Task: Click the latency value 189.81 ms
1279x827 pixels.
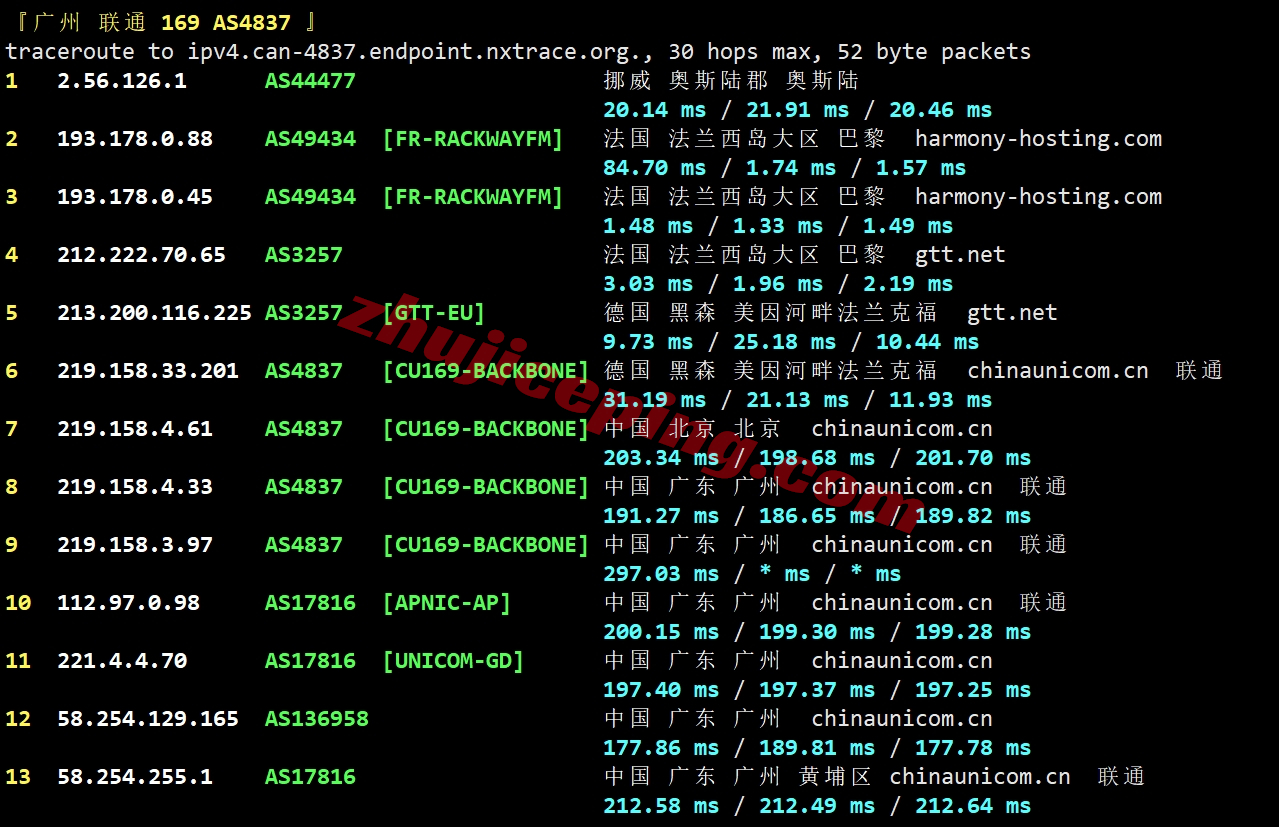Action: pyautogui.click(x=817, y=748)
